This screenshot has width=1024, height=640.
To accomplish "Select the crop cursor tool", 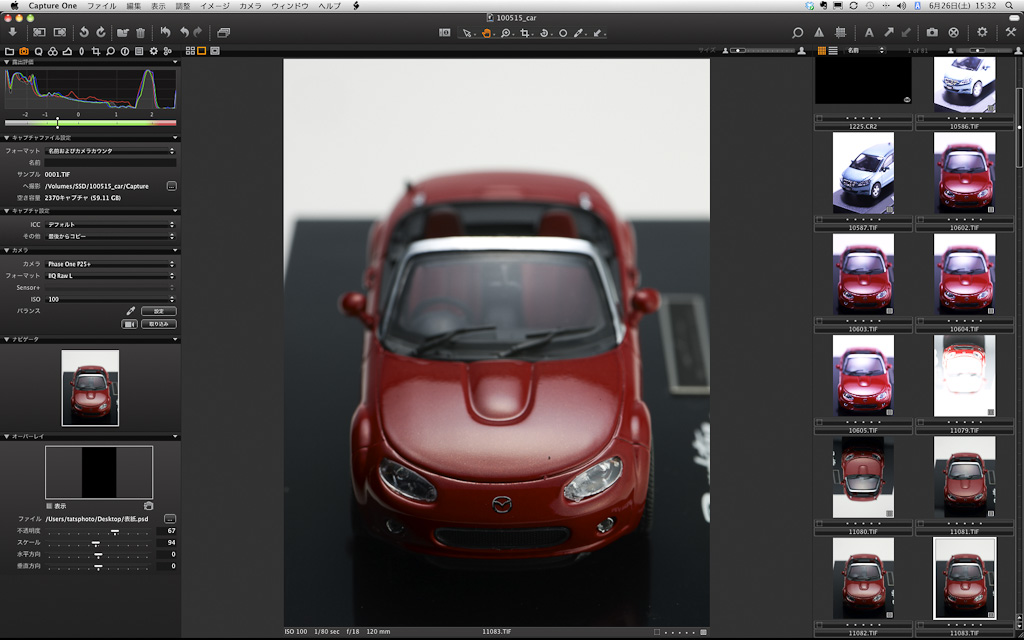I will (525, 33).
